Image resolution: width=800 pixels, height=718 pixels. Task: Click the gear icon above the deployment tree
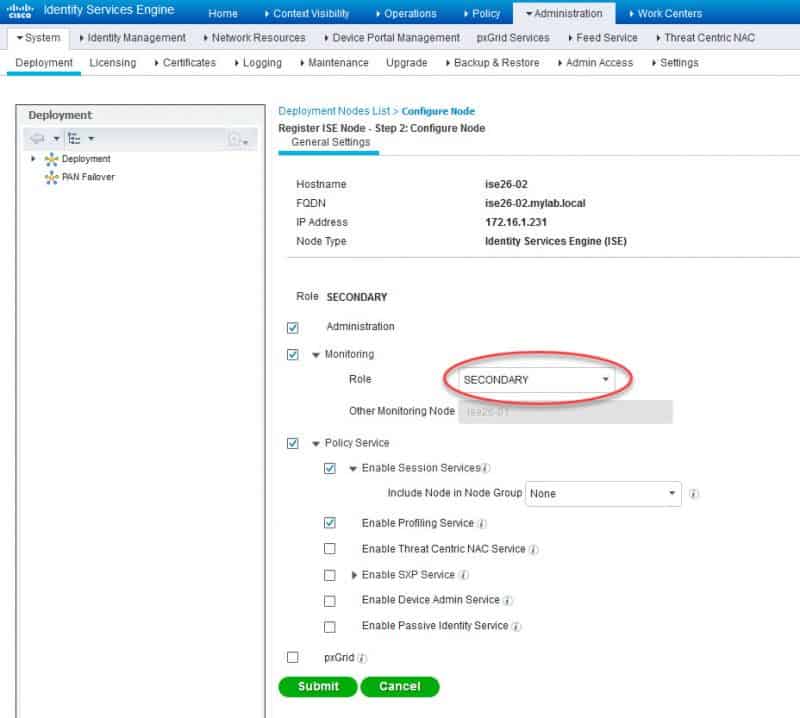36,138
